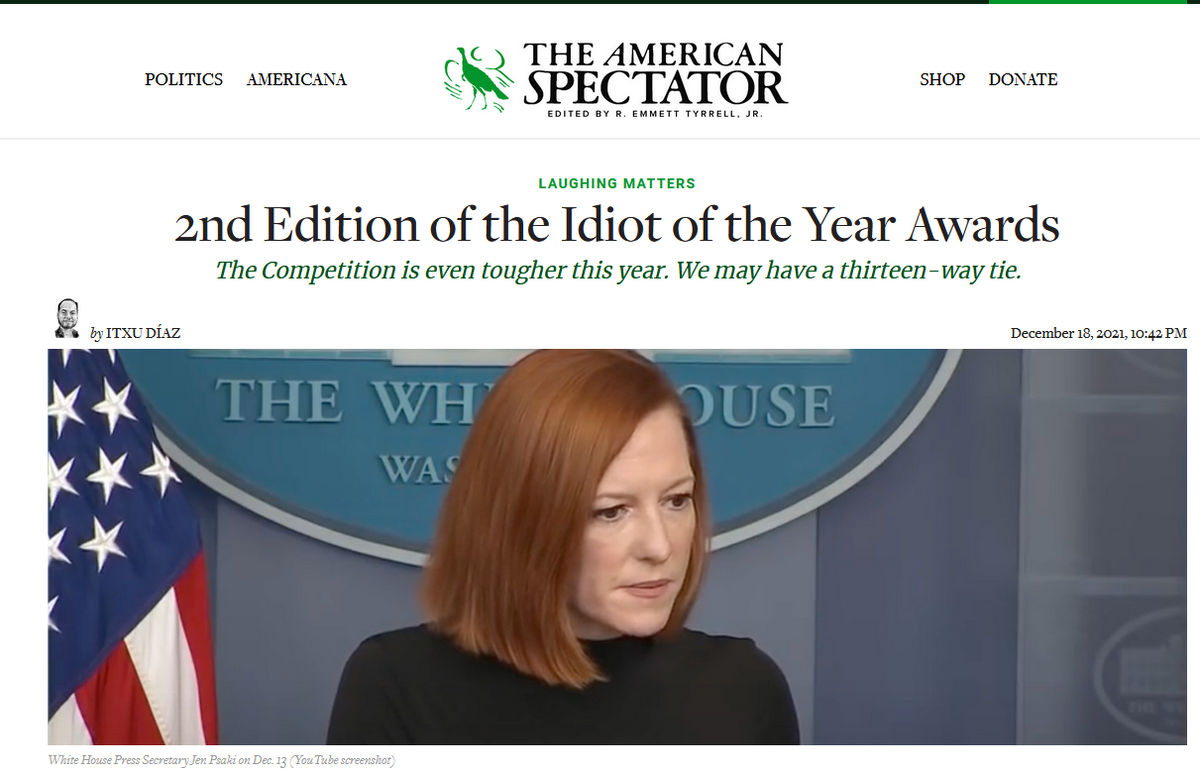The width and height of the screenshot is (1200, 776).
Task: Open the LAUGHING MATTERS category link
Action: click(x=617, y=183)
